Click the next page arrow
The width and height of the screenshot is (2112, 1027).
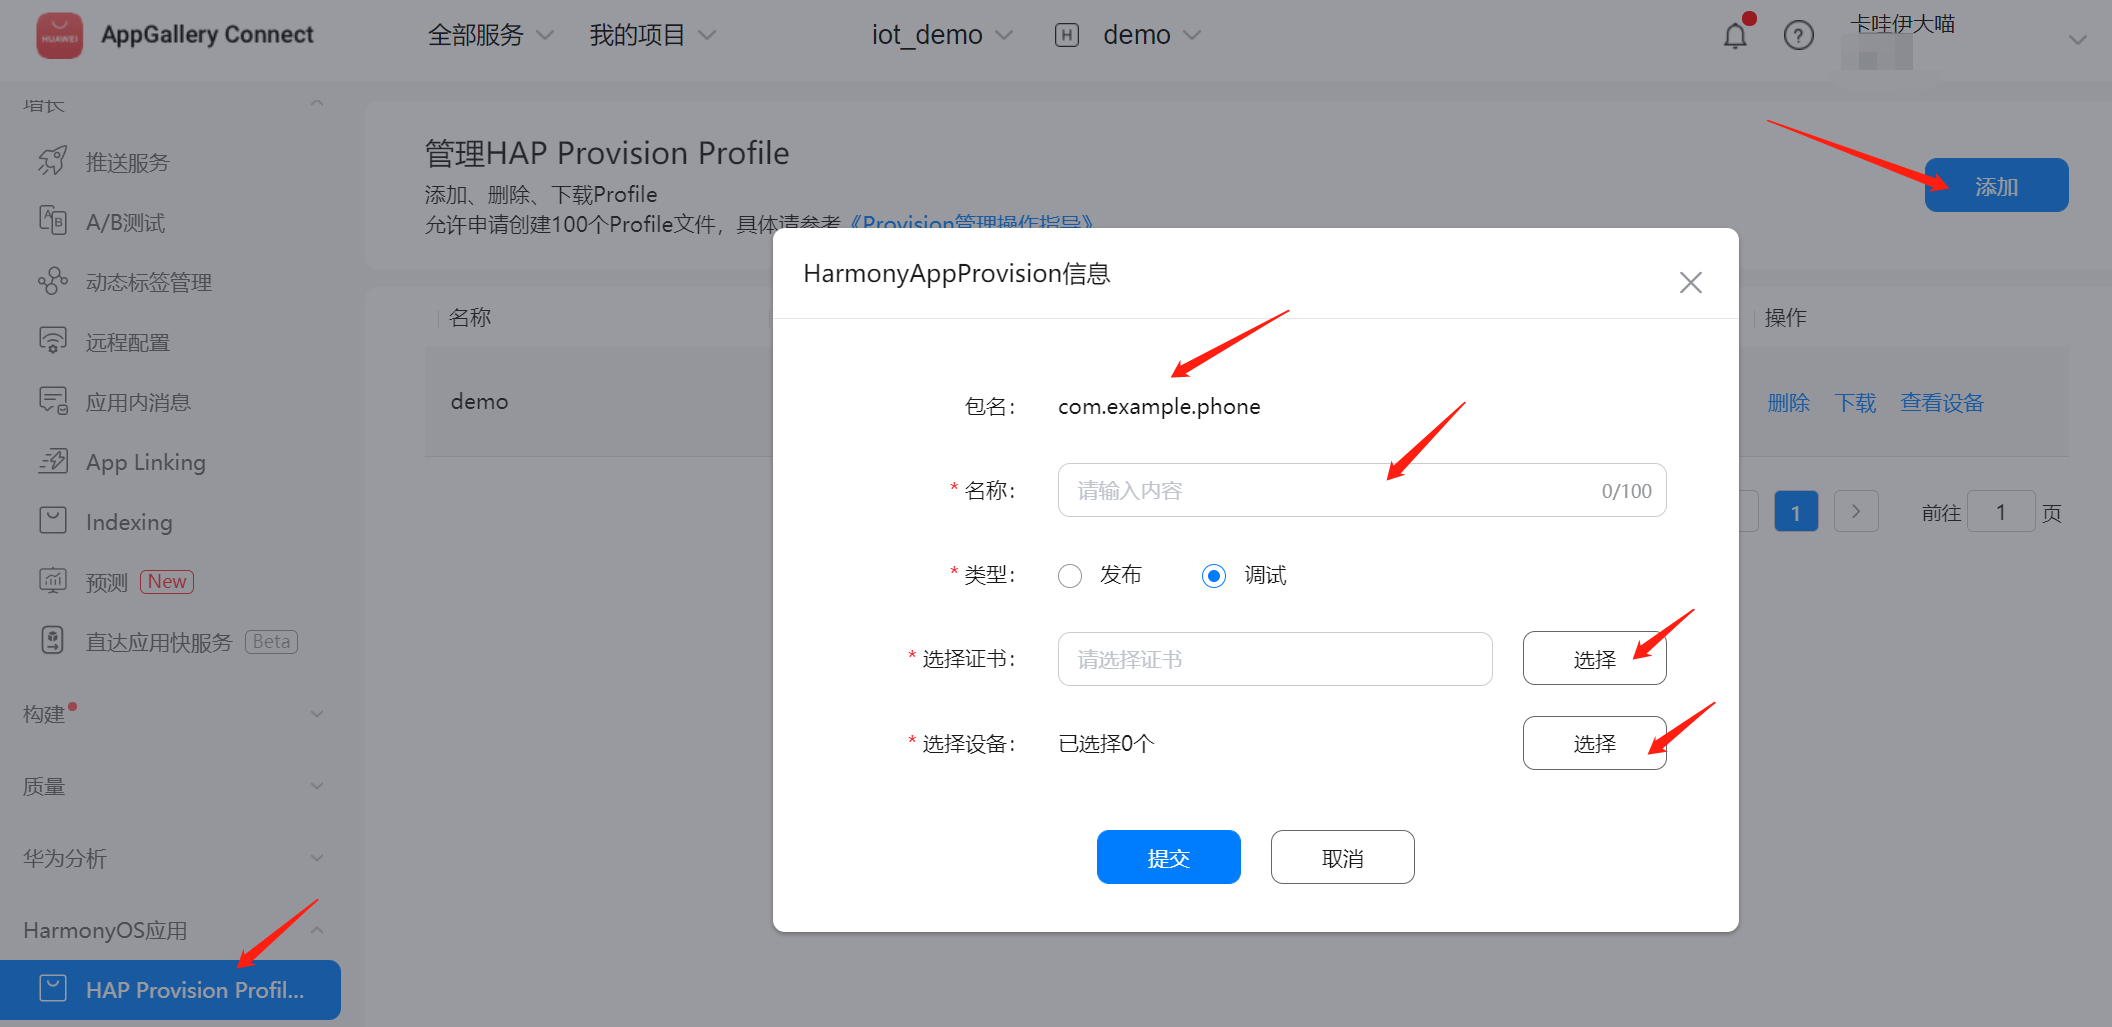pyautogui.click(x=1856, y=511)
